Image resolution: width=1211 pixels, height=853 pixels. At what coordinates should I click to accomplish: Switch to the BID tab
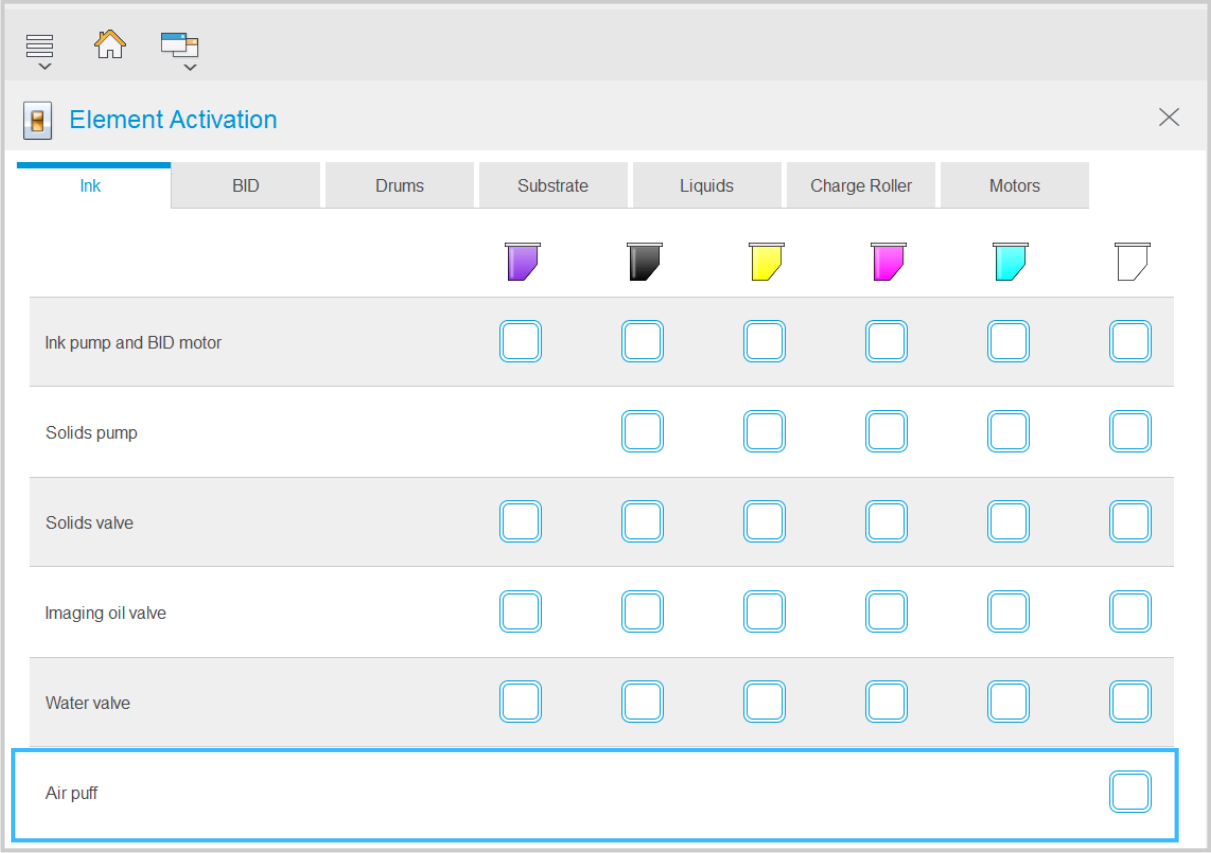pos(246,186)
